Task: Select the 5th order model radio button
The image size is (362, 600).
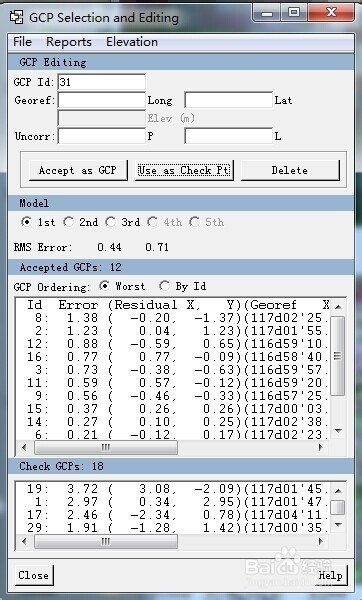Action: click(x=194, y=222)
